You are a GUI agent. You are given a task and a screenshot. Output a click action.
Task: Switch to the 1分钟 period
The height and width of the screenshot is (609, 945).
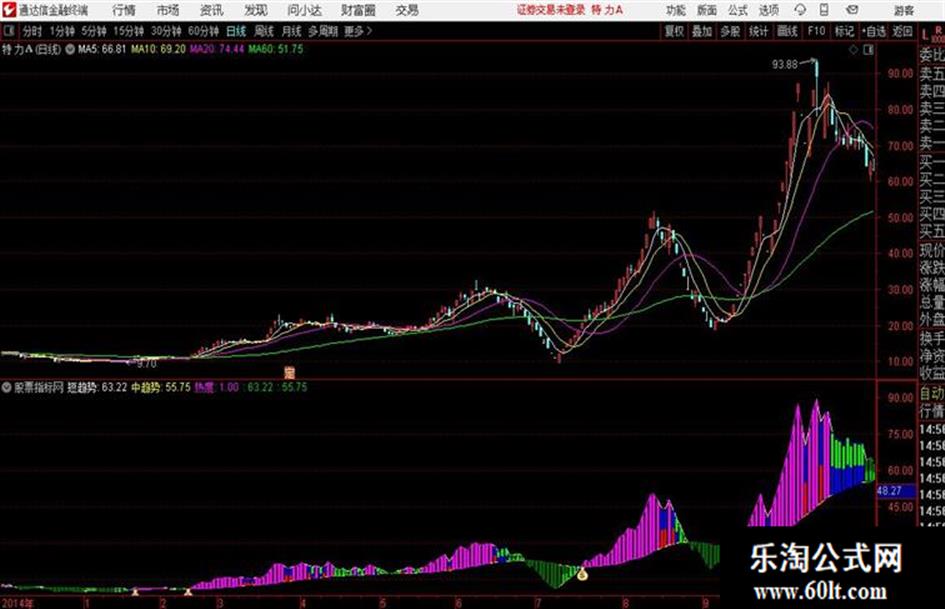coord(62,31)
